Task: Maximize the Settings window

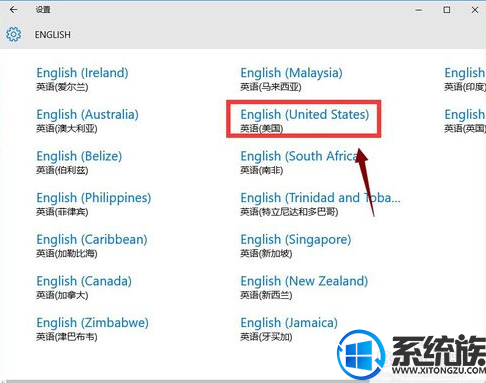Action: coord(447,10)
